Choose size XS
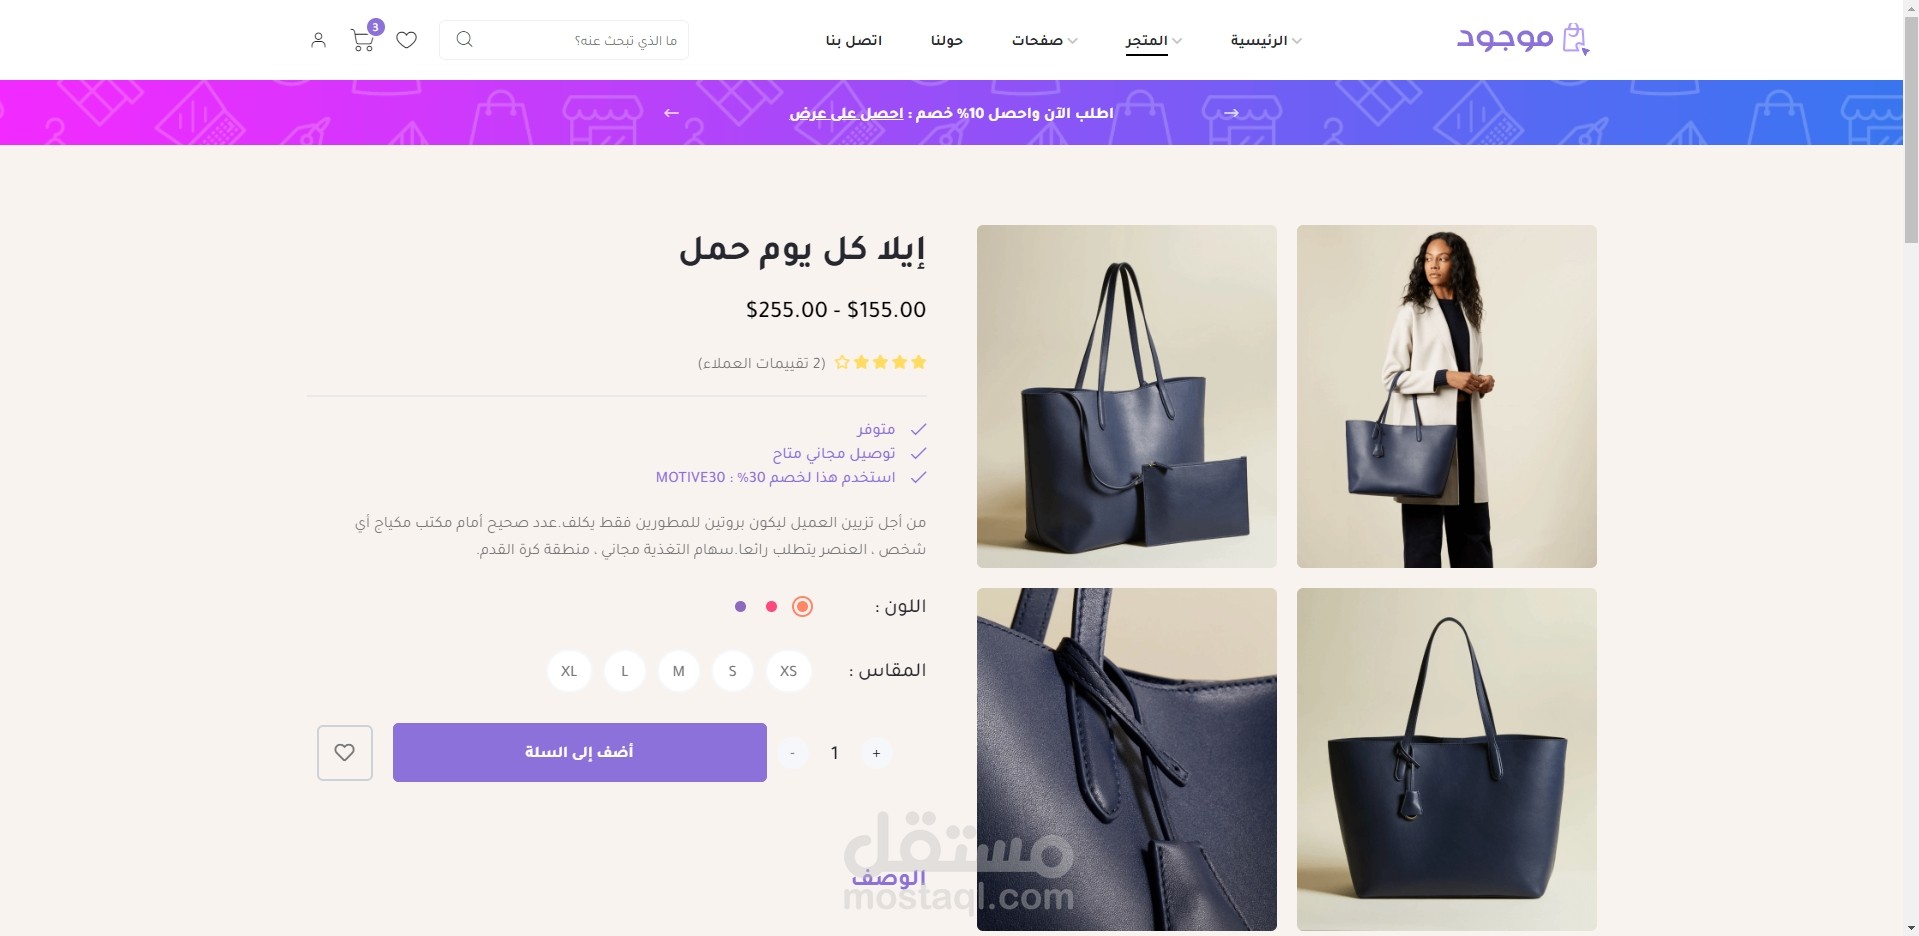Viewport: 1919px width, 936px height. (788, 671)
